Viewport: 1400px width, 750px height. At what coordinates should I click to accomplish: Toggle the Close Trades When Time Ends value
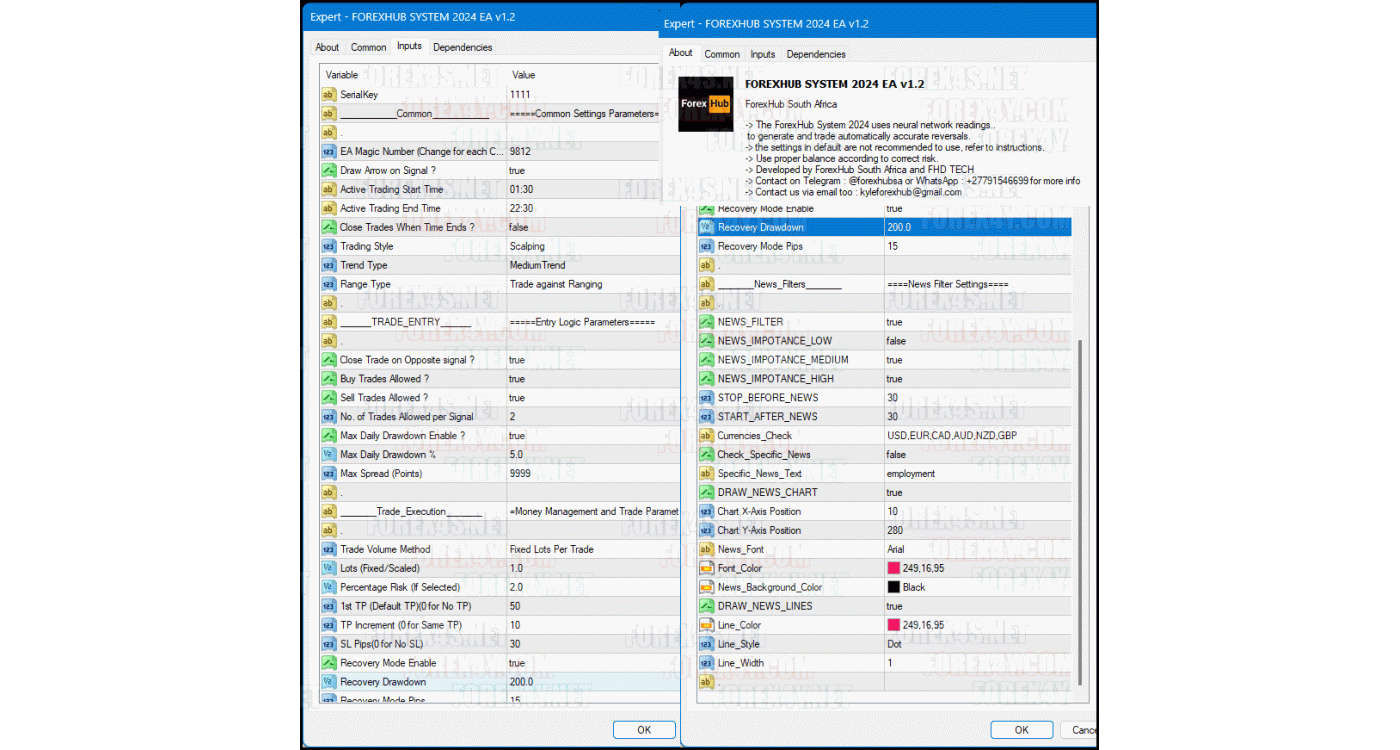[x=519, y=228]
